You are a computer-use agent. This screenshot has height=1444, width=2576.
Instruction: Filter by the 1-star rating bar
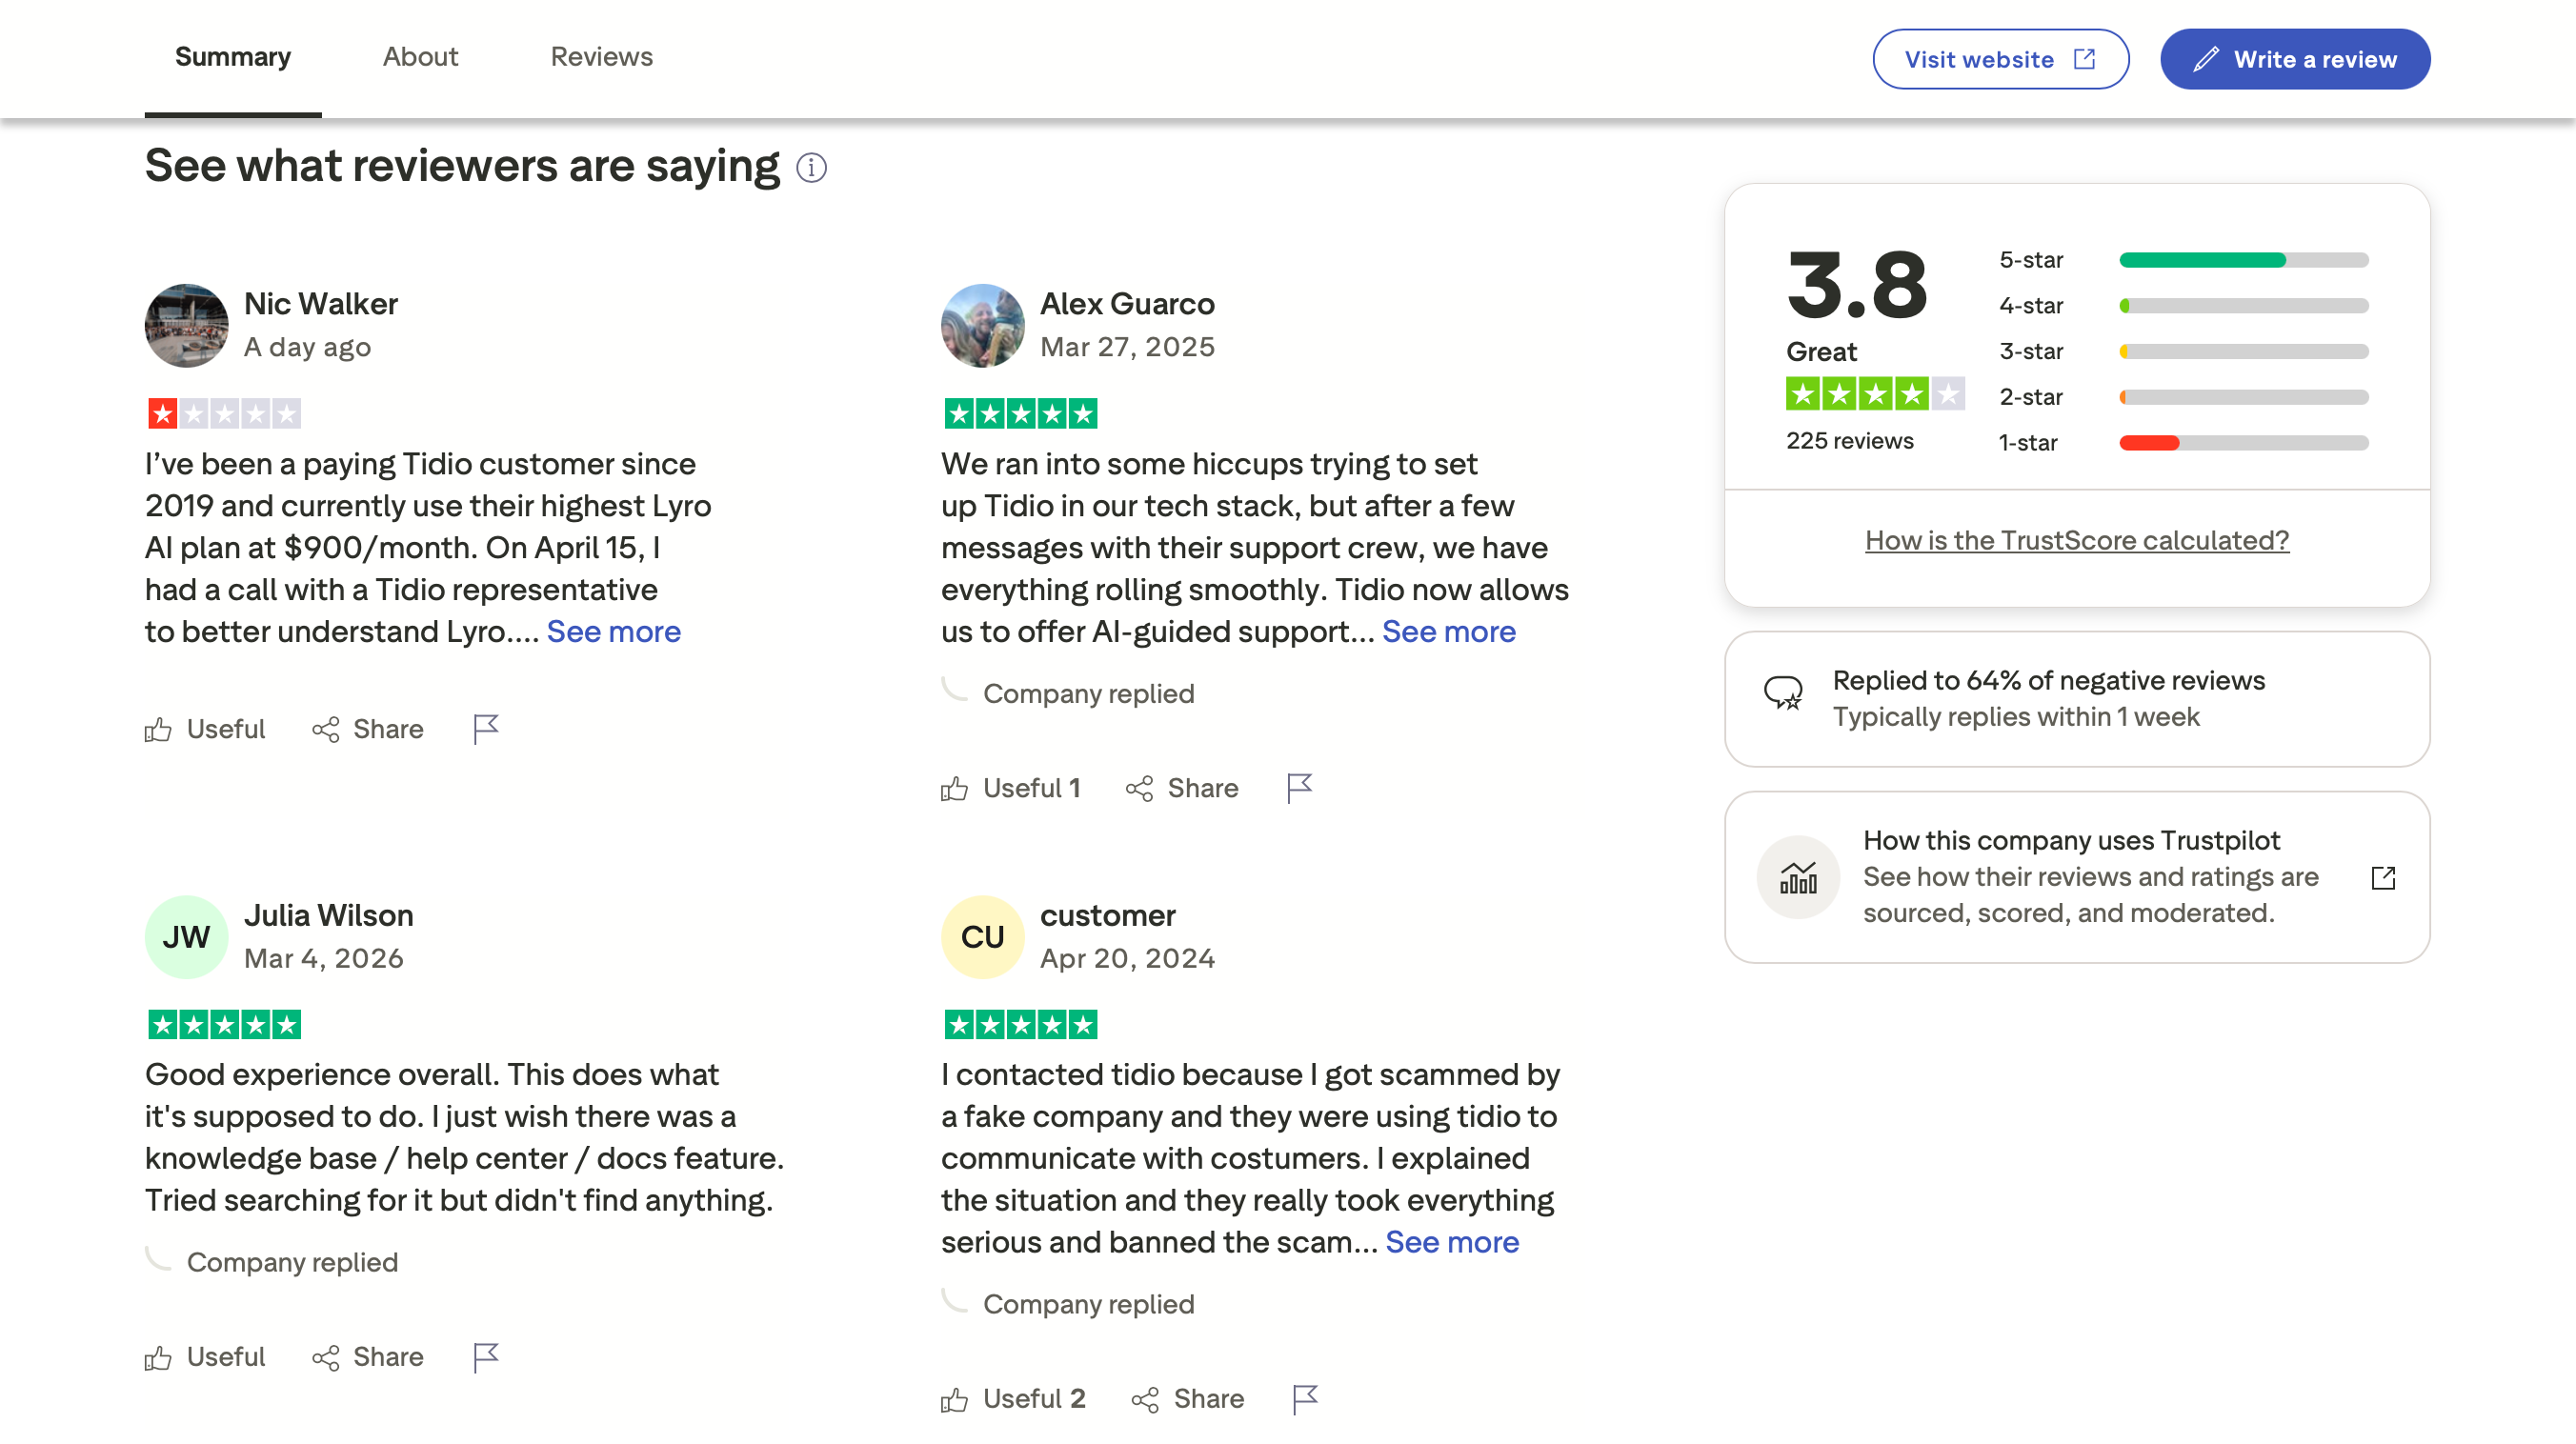click(x=2243, y=443)
